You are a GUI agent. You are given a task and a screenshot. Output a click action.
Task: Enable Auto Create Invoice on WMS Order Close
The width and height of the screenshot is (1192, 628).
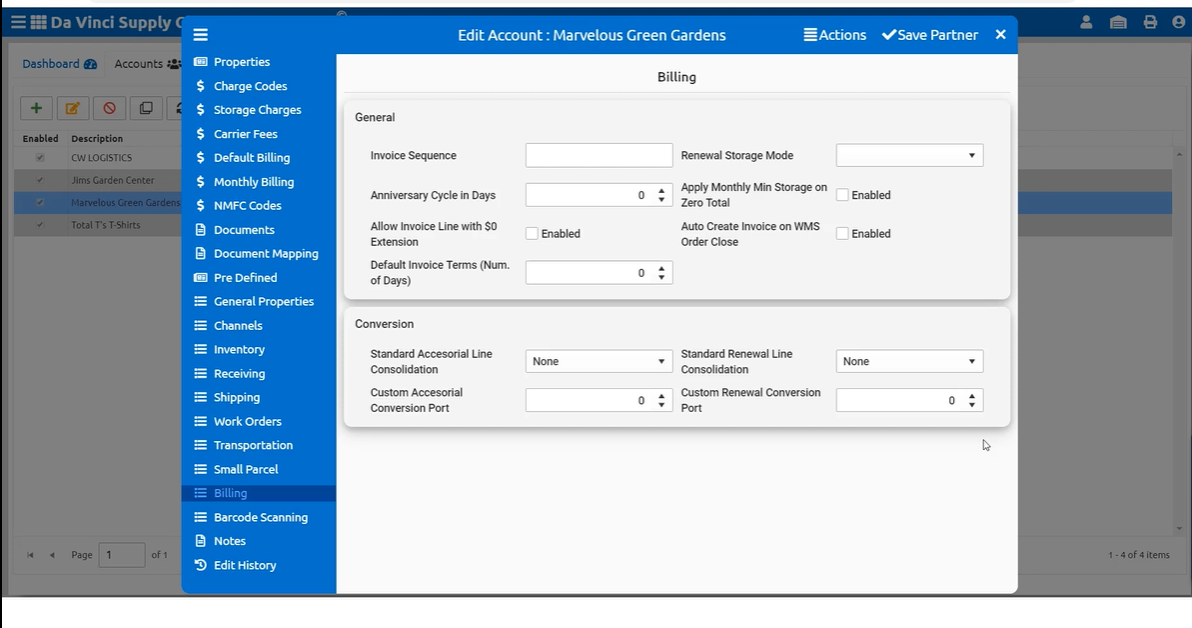click(x=843, y=234)
